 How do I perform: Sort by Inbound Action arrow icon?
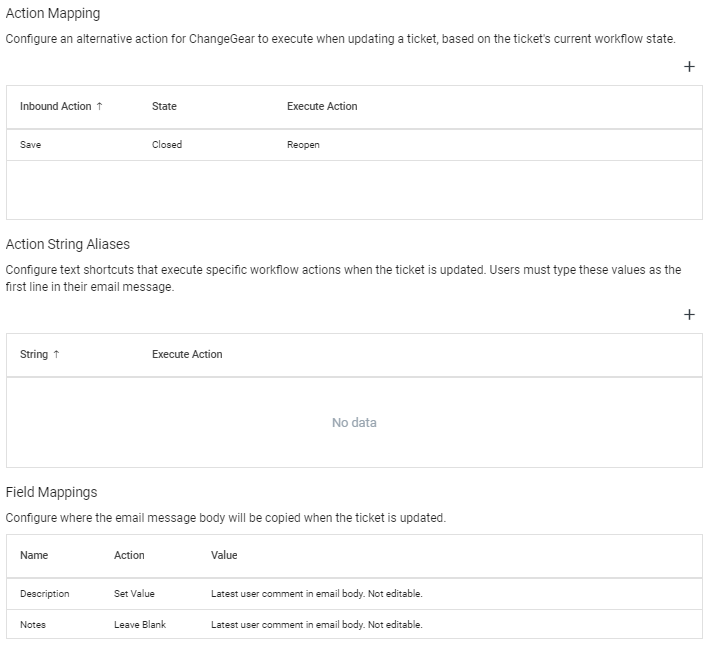tap(99, 106)
